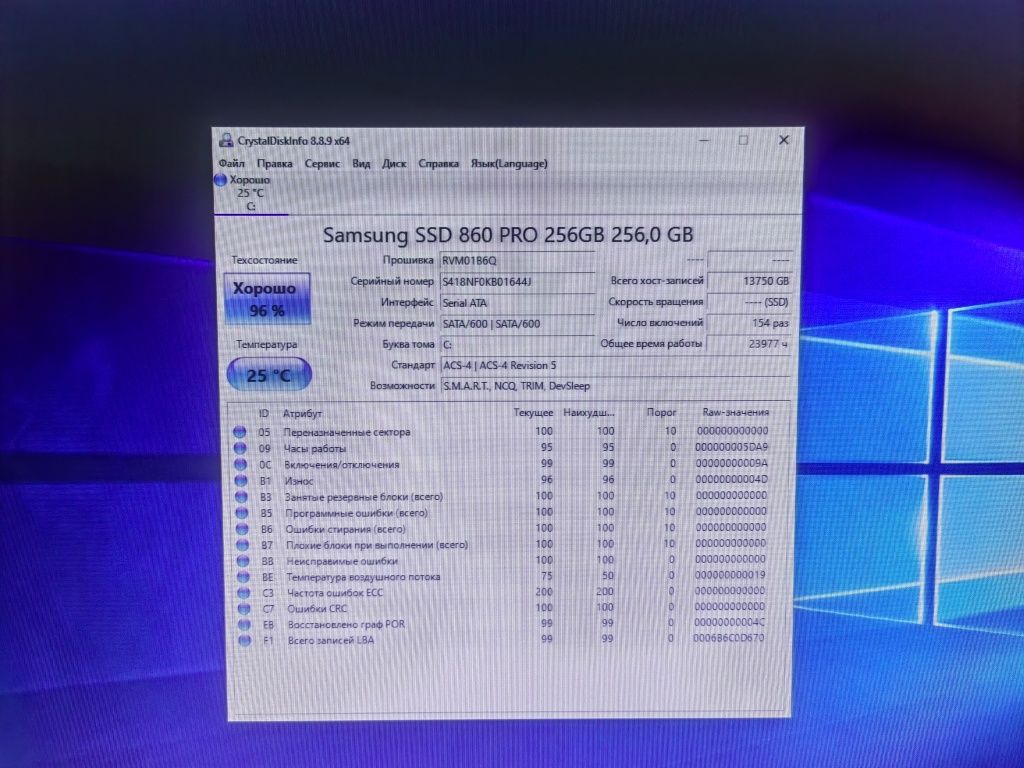Image resolution: width=1024 pixels, height=768 pixels.
Task: Click the Хорошо 96 % health status button
Action: tap(266, 299)
